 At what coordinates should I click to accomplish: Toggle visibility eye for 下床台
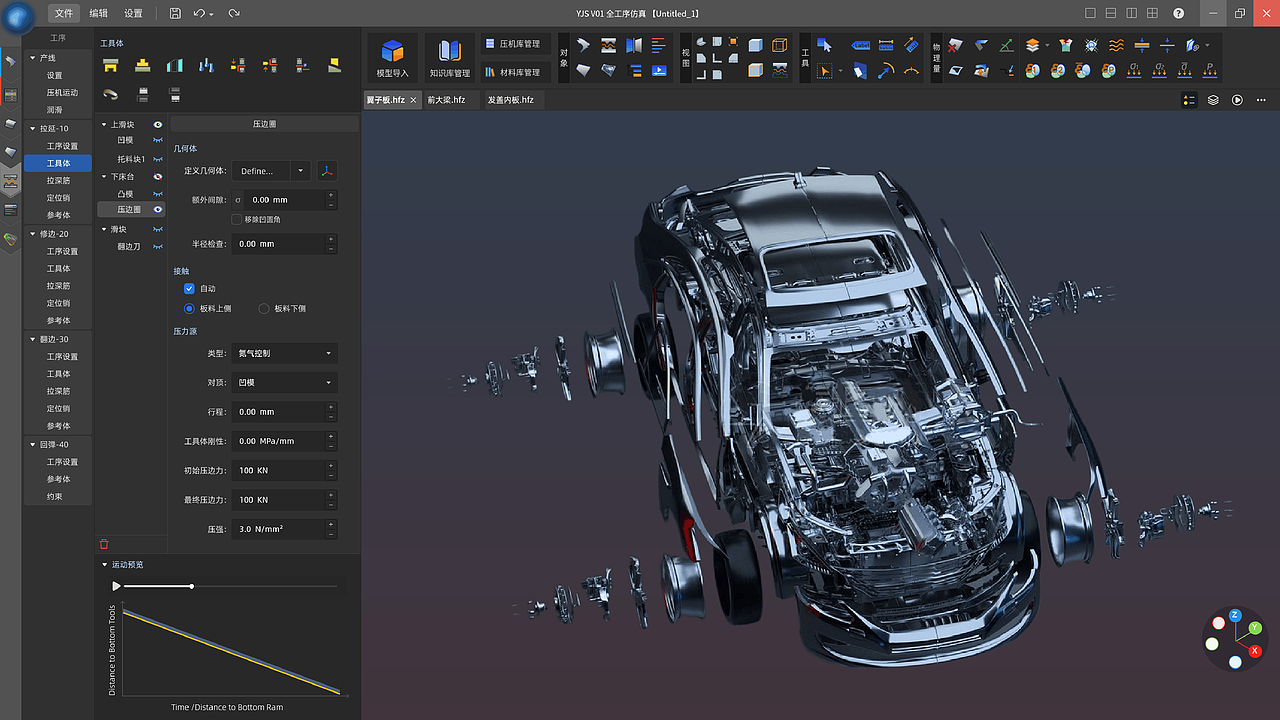158,177
